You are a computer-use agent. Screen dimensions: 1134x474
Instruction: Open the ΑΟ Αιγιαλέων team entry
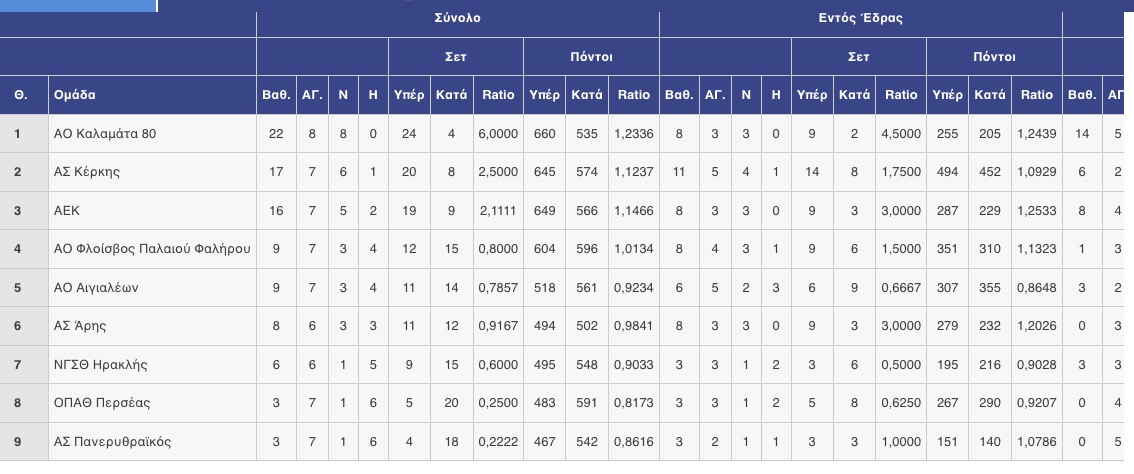coord(96,287)
